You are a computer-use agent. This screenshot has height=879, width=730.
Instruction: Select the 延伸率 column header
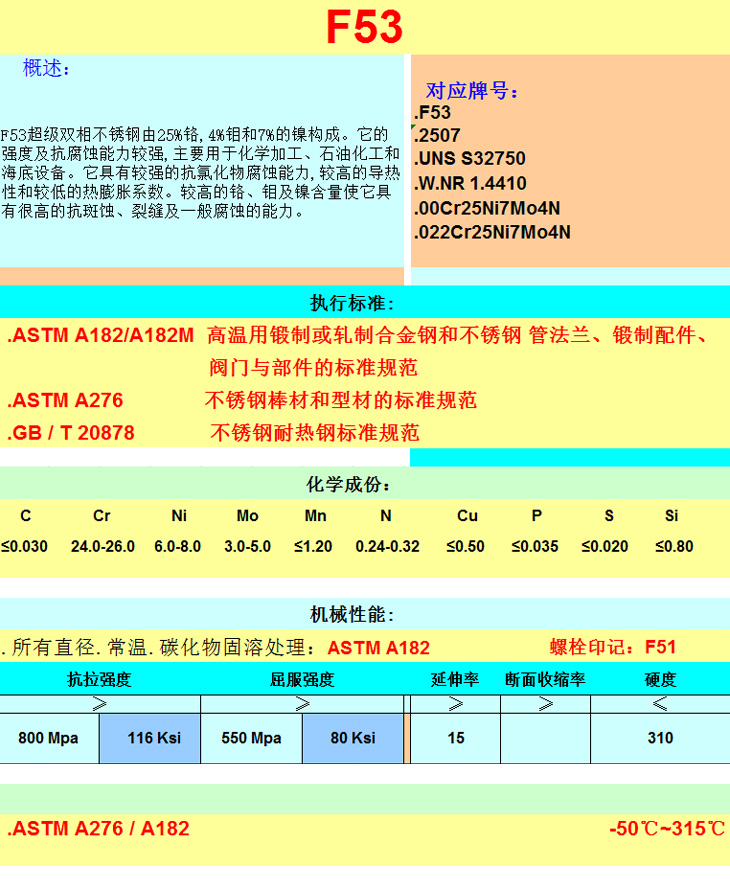point(455,679)
